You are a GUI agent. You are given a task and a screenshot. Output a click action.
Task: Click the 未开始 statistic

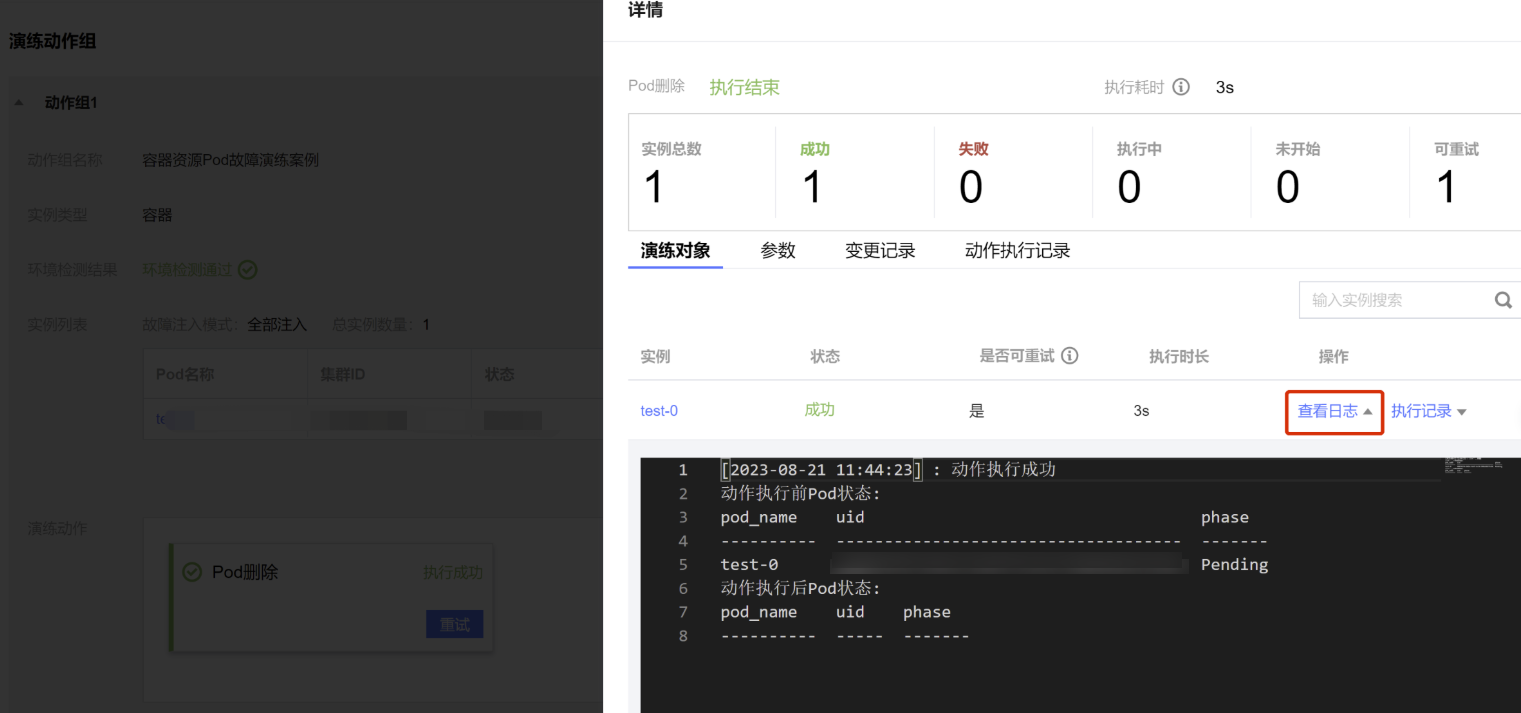tap(1298, 173)
